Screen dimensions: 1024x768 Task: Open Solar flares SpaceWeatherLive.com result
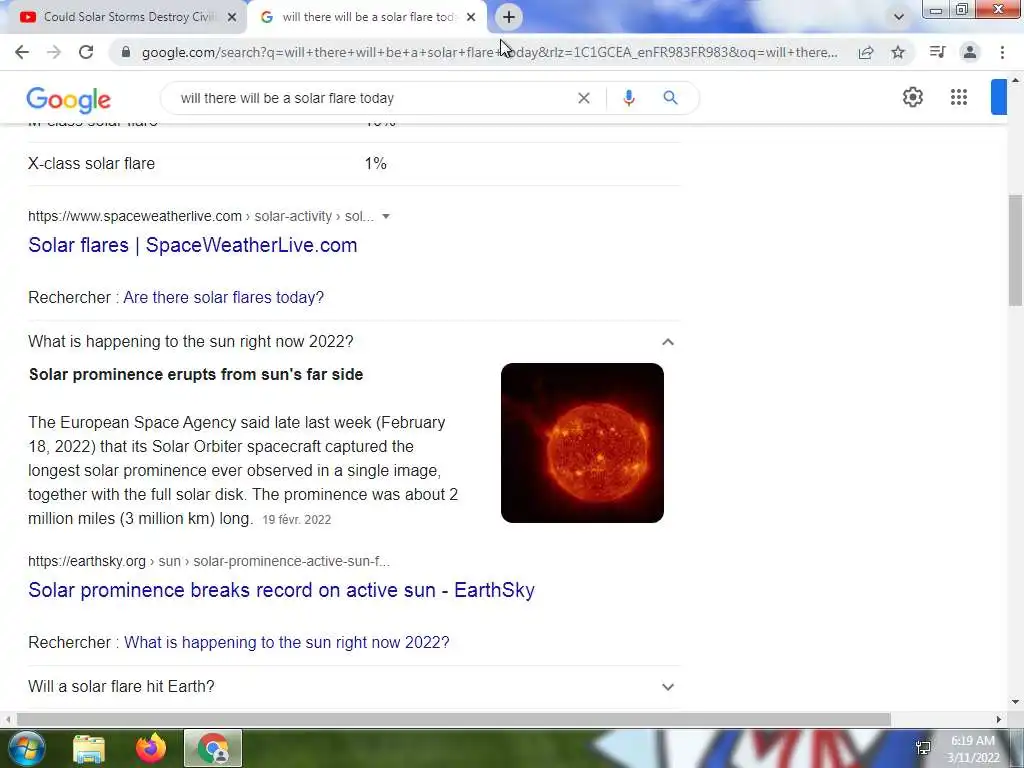click(x=193, y=245)
